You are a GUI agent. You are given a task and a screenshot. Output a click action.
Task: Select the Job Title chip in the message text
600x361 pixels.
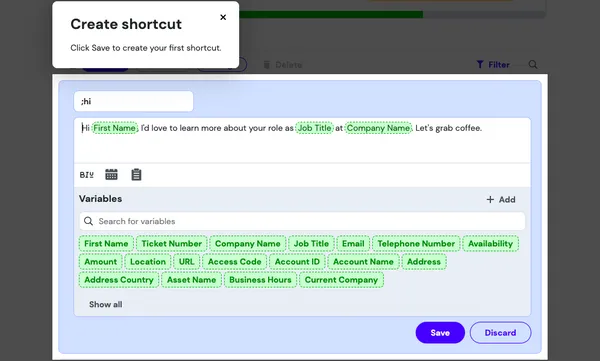[x=315, y=128]
